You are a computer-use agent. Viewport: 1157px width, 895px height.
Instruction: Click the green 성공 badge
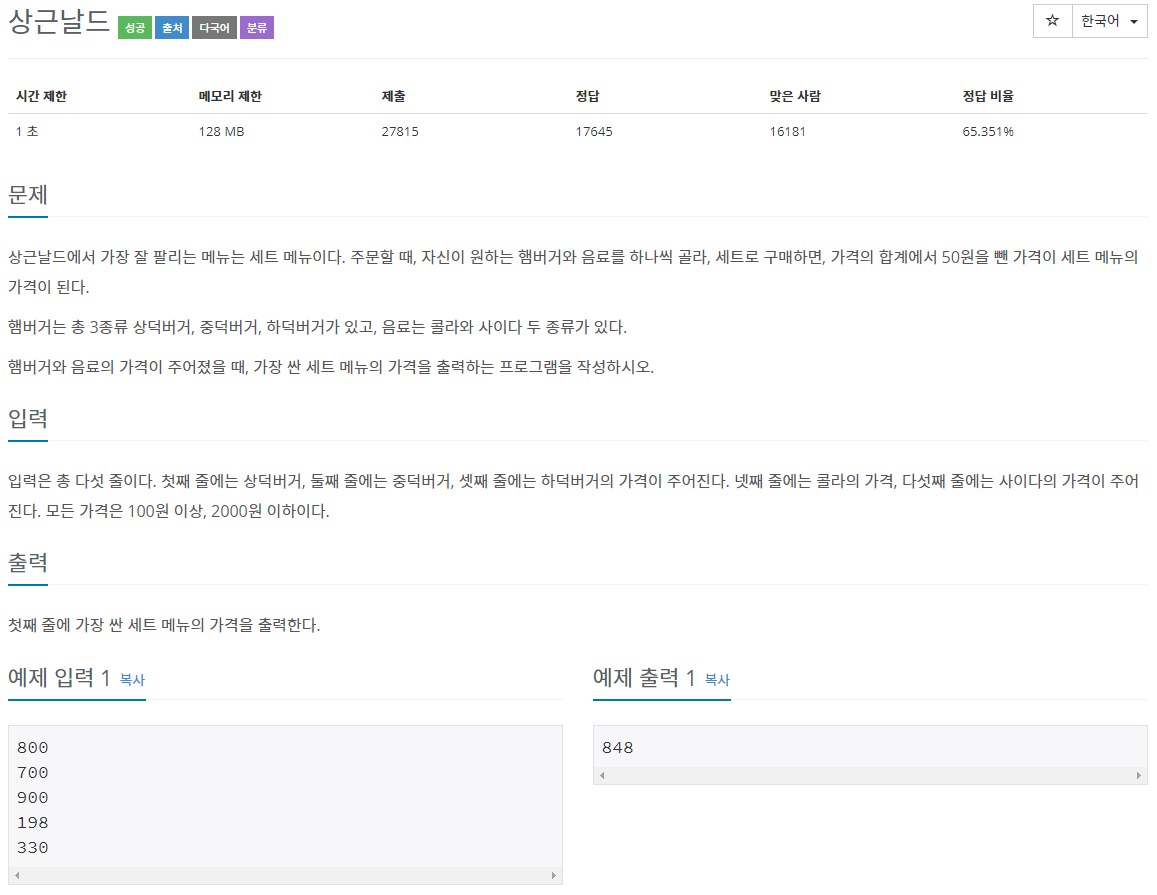point(135,27)
